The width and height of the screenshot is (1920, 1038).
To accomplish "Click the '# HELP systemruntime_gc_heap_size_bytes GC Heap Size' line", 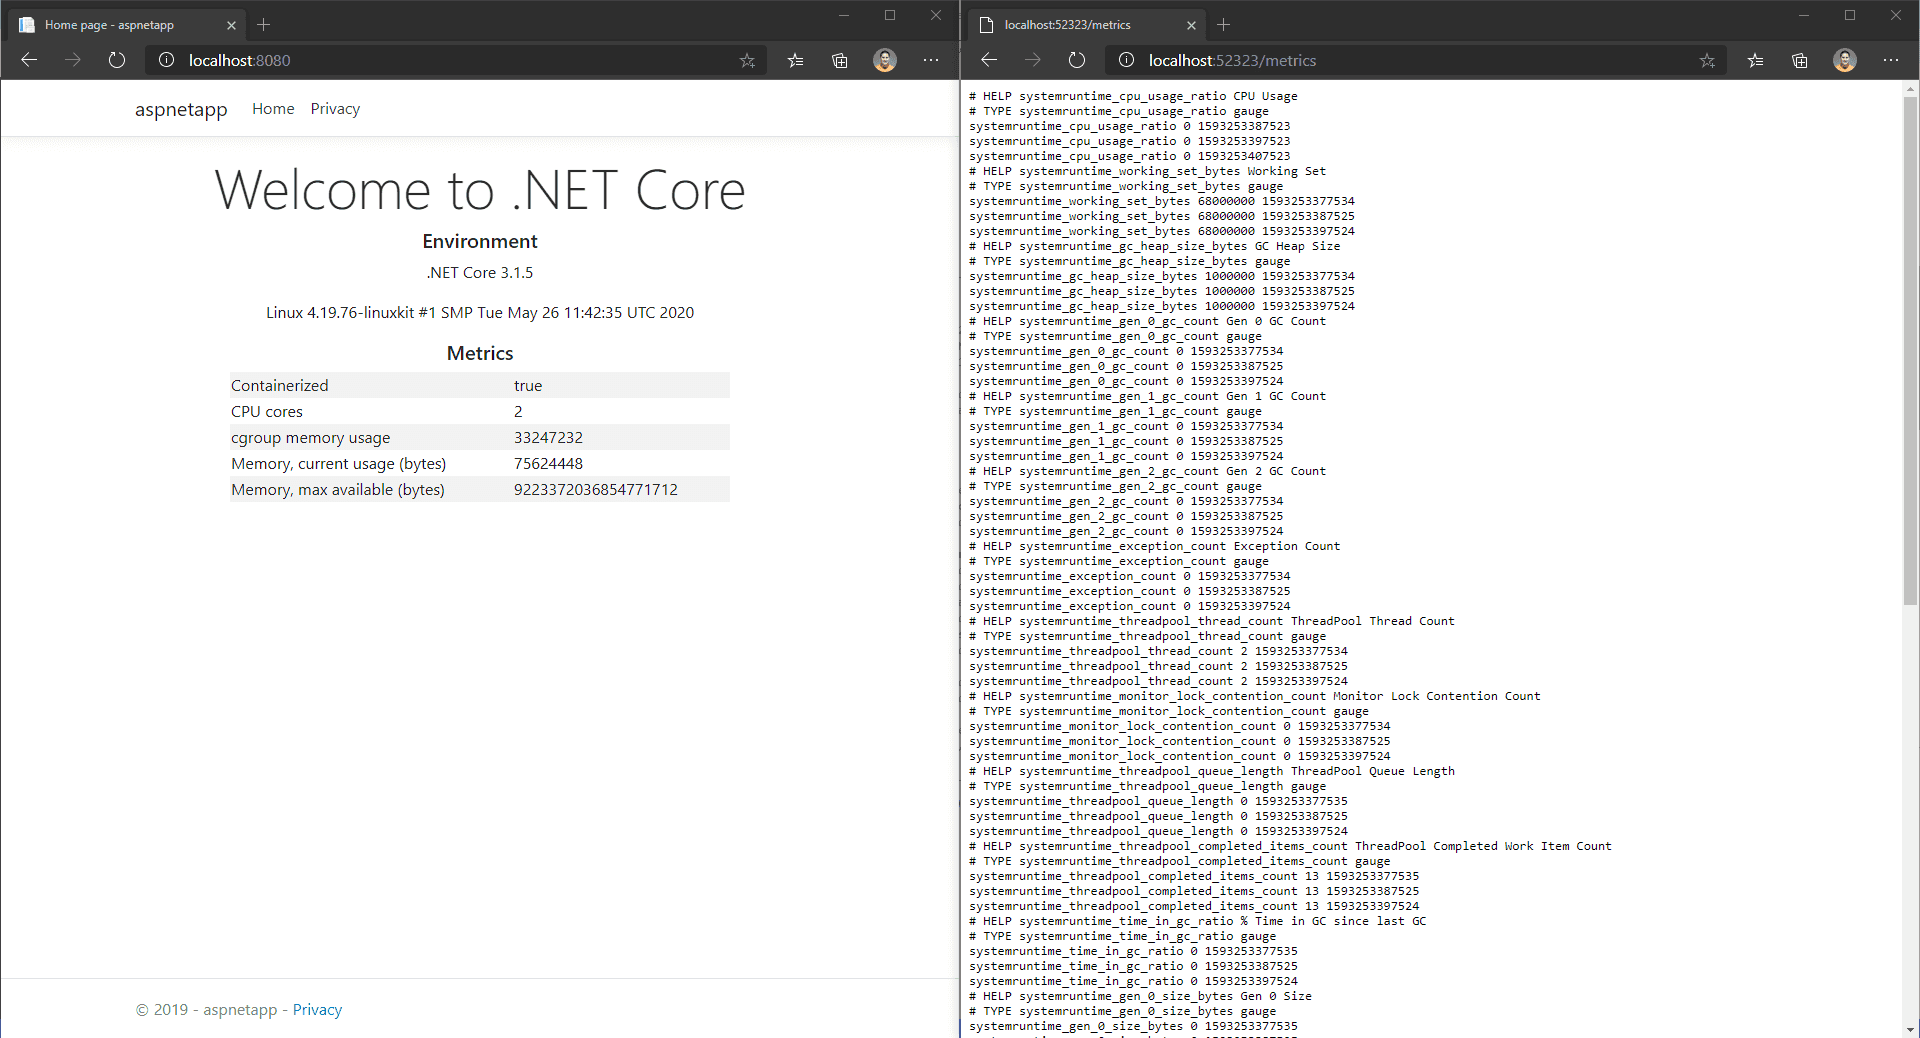I will (x=1154, y=246).
